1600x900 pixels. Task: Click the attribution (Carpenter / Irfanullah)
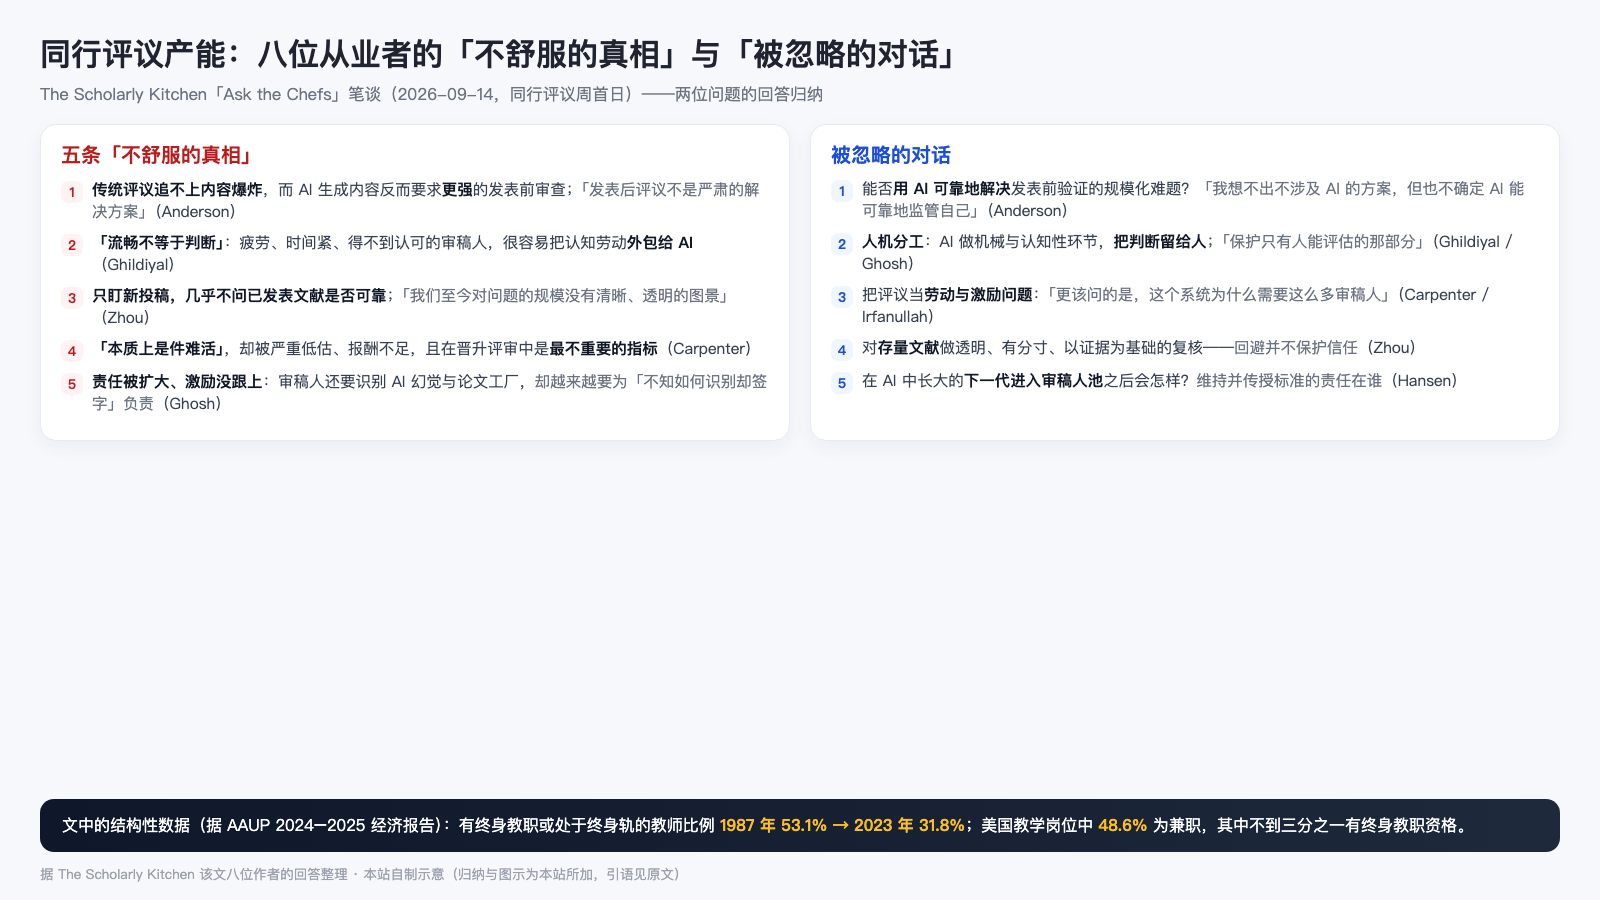point(1176,305)
